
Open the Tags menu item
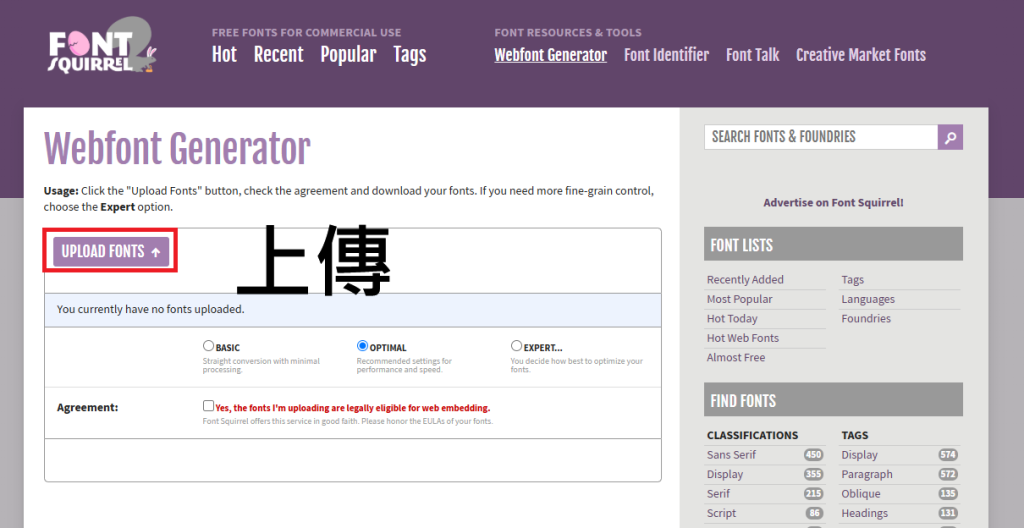tap(409, 55)
